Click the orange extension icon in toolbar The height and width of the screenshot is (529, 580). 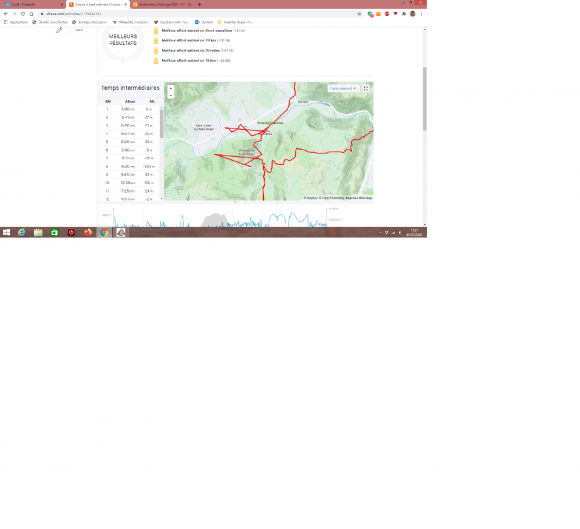pyautogui.click(x=378, y=14)
